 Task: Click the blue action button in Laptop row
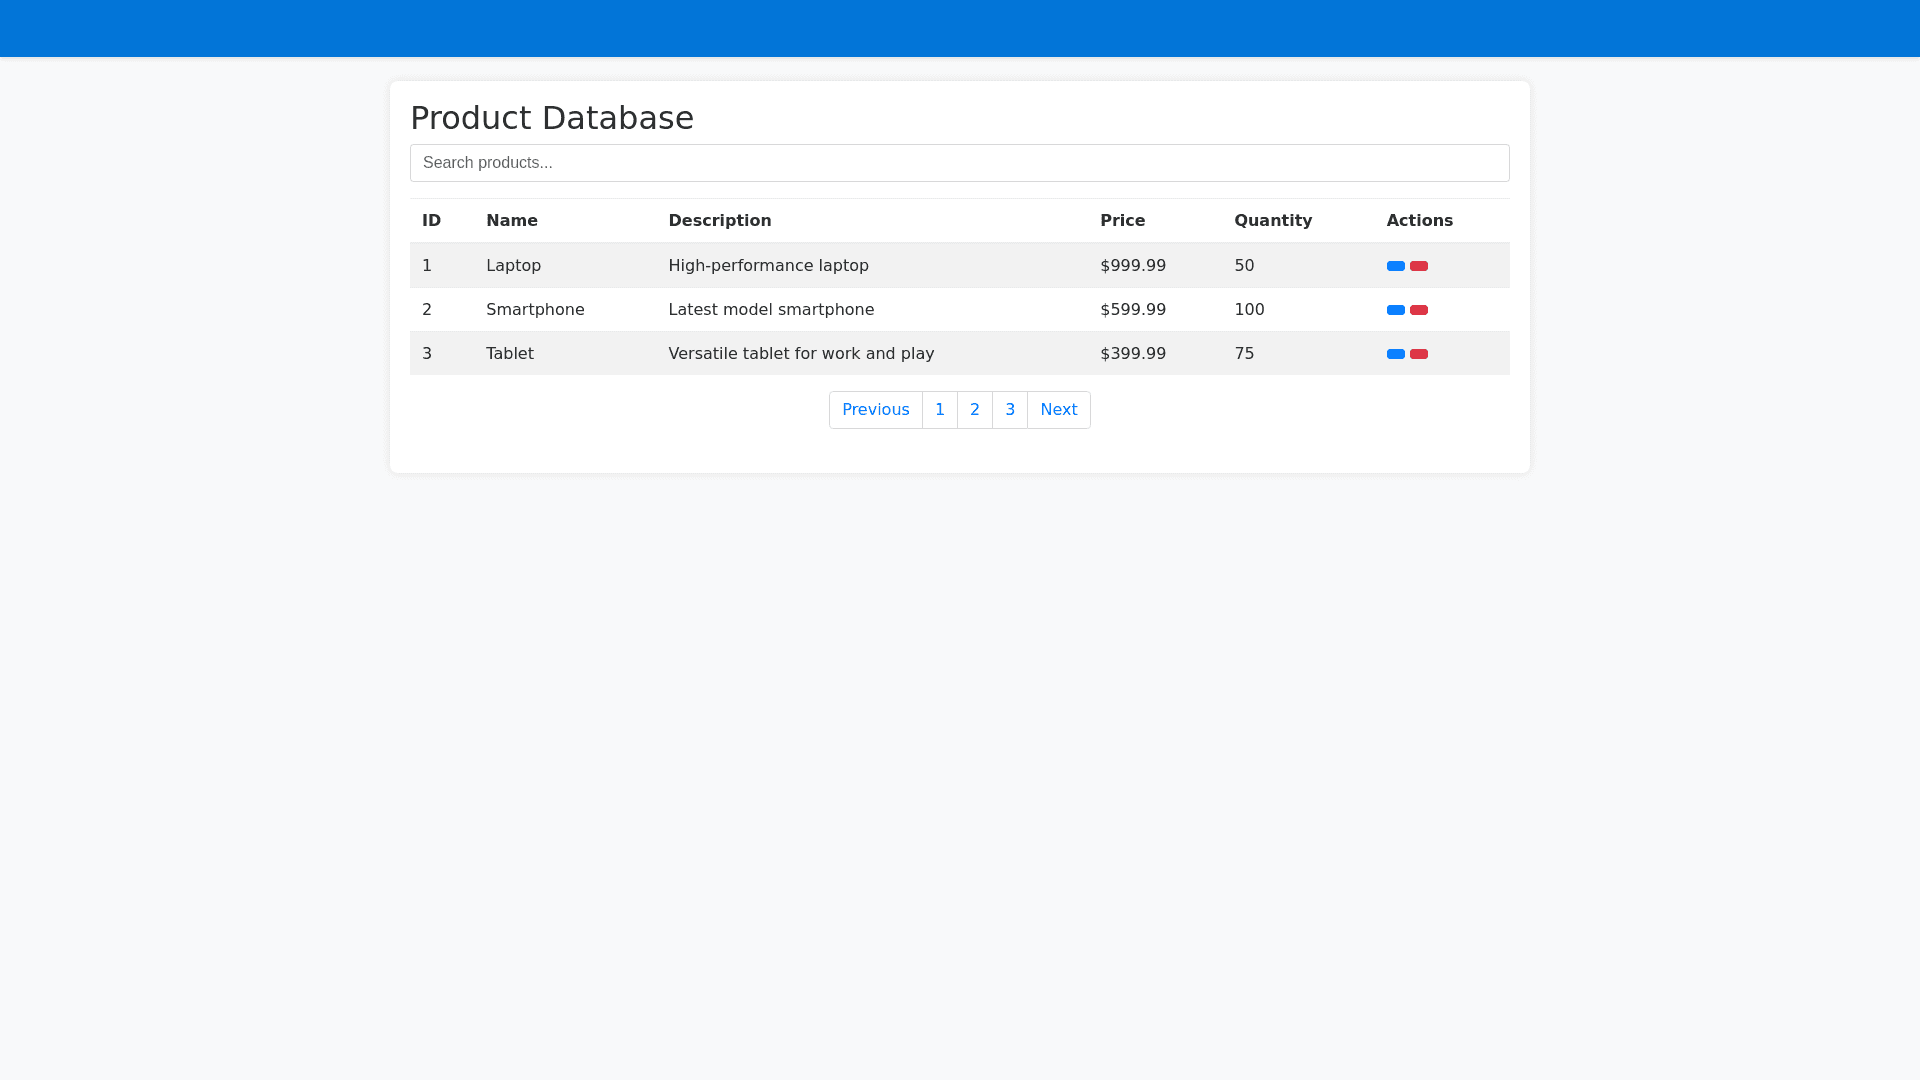tap(1395, 266)
